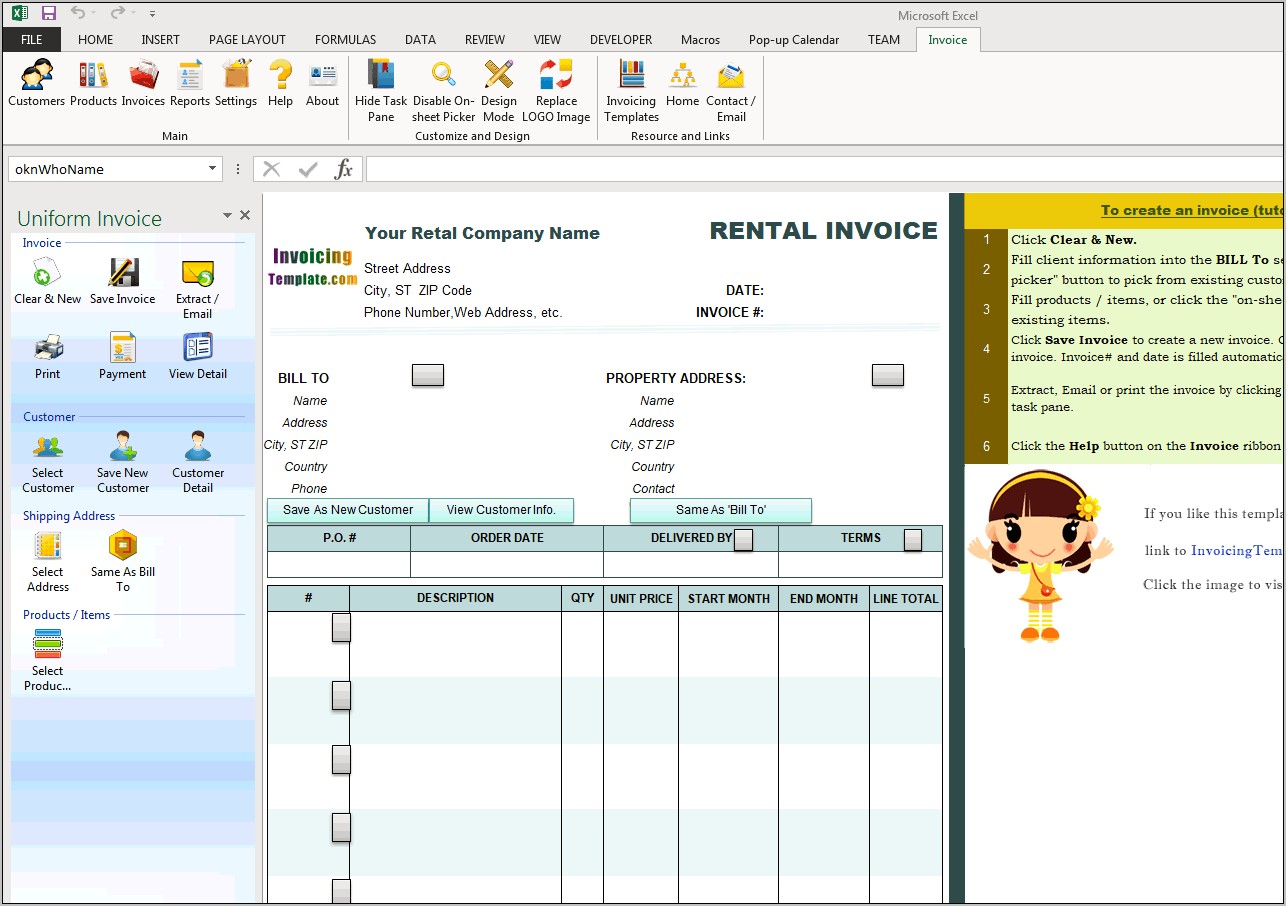Click Select Product icon in task pane
Image resolution: width=1286 pixels, height=906 pixels.
click(48, 661)
